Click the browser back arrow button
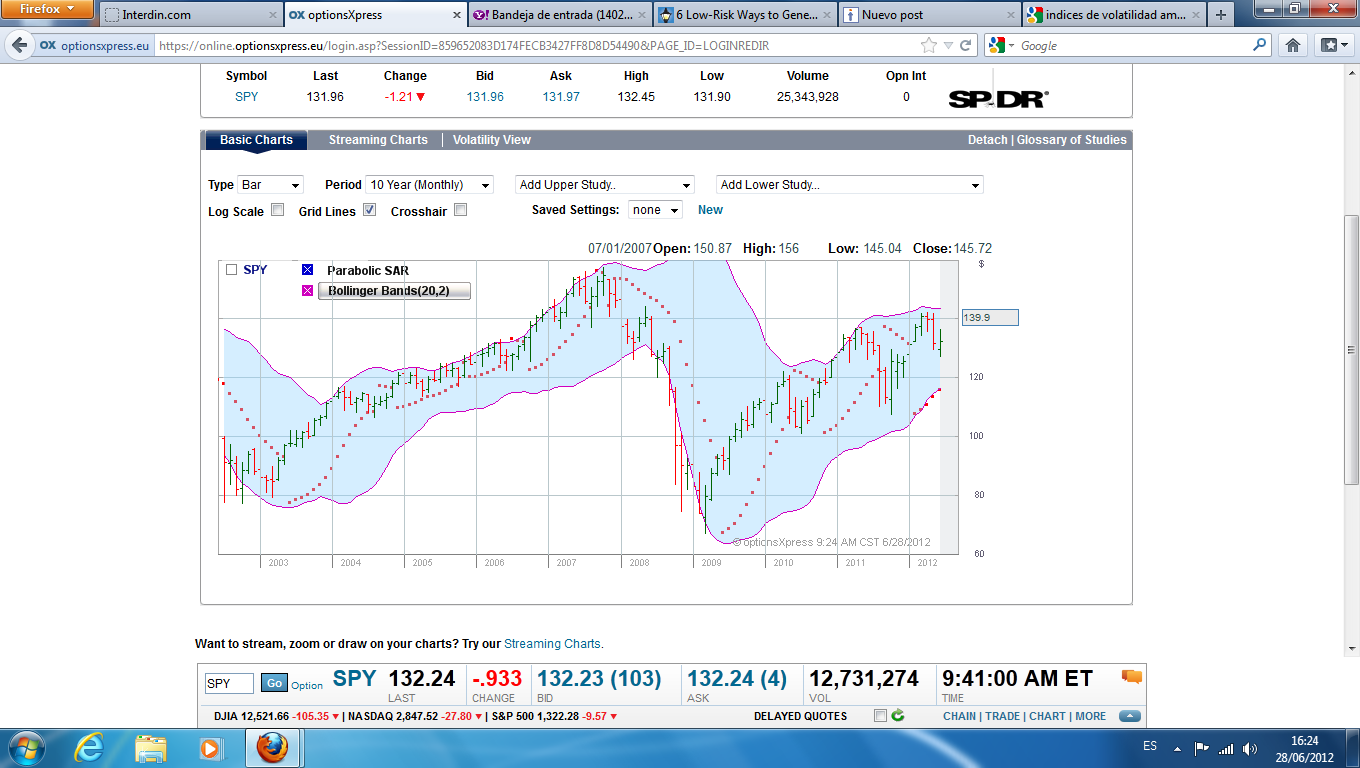The width and height of the screenshot is (1360, 768). click(x=18, y=45)
